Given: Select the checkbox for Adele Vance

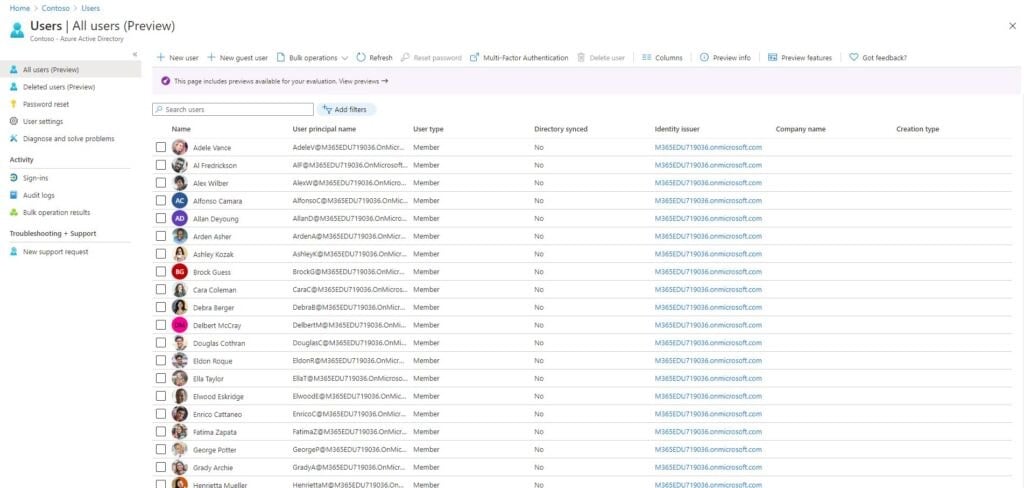Looking at the screenshot, I should pyautogui.click(x=161, y=147).
